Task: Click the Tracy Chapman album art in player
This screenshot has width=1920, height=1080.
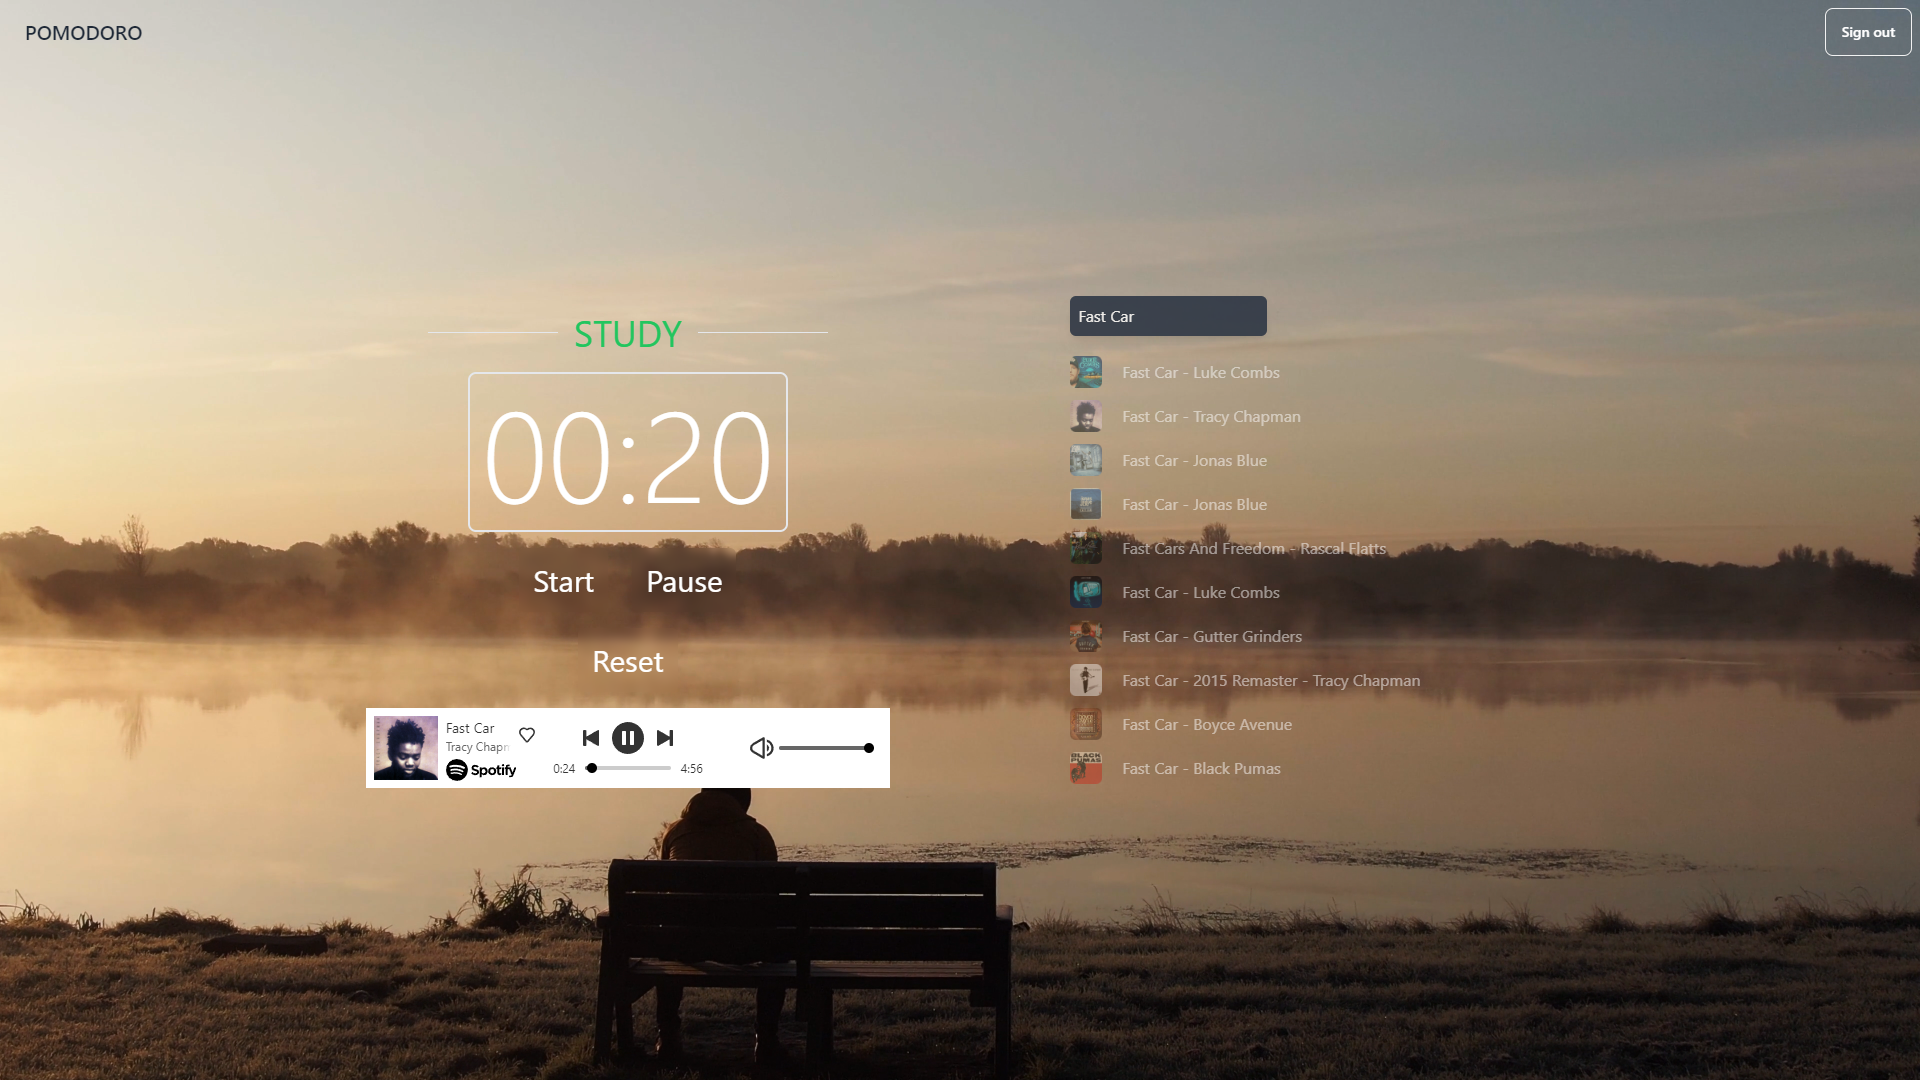Action: tap(405, 747)
